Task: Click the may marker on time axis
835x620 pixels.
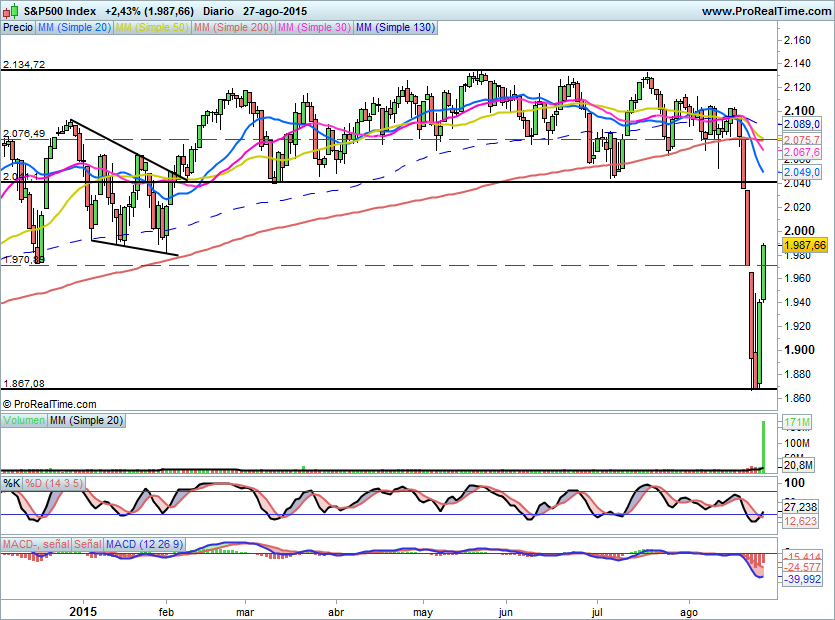Action: tap(423, 613)
